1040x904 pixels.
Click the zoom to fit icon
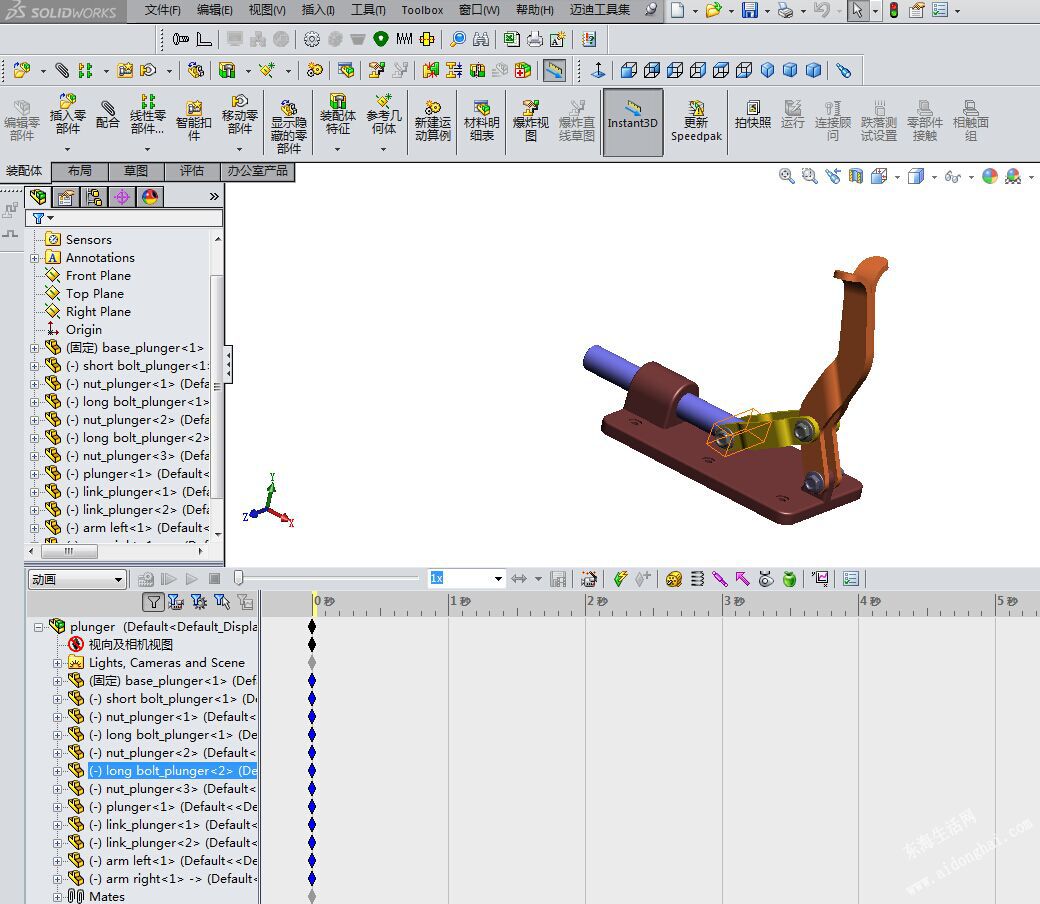pyautogui.click(x=787, y=176)
